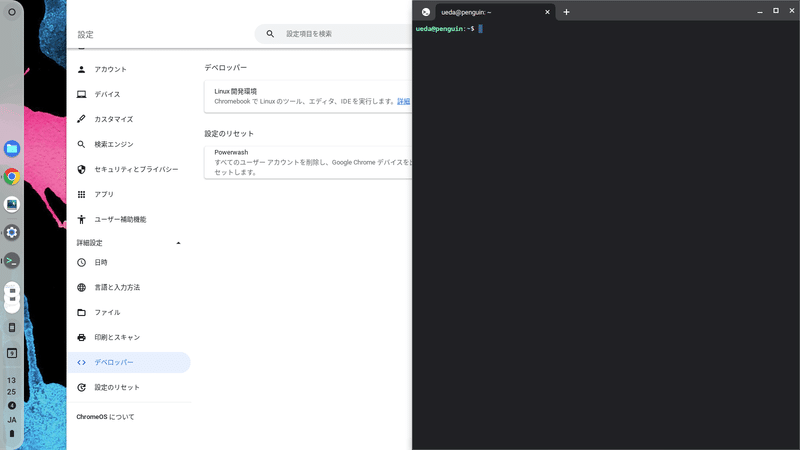Click the search magnifier icon in Settings
This screenshot has height=450, width=800.
(x=270, y=34)
